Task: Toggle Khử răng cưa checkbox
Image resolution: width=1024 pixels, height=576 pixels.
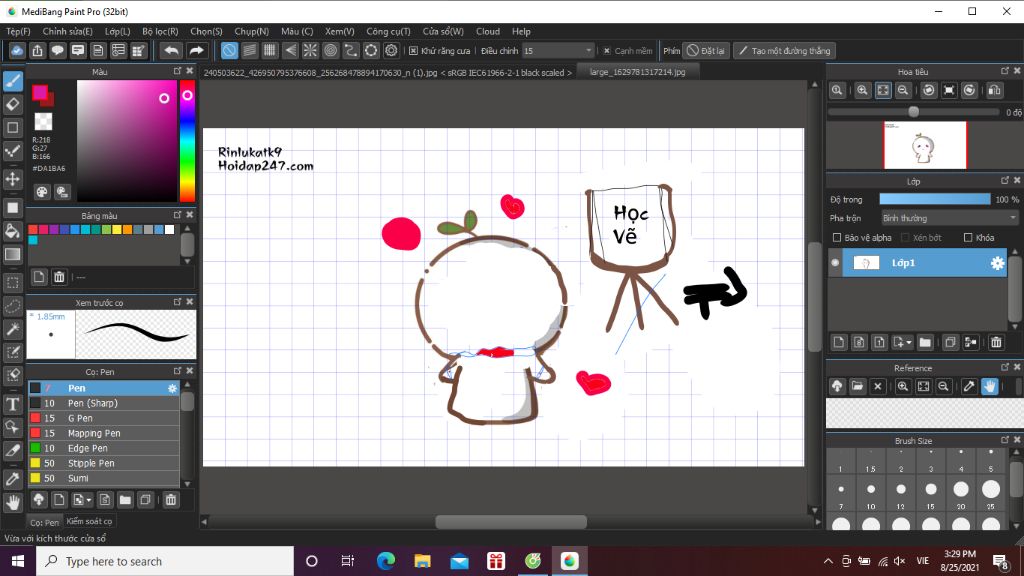Action: point(413,51)
